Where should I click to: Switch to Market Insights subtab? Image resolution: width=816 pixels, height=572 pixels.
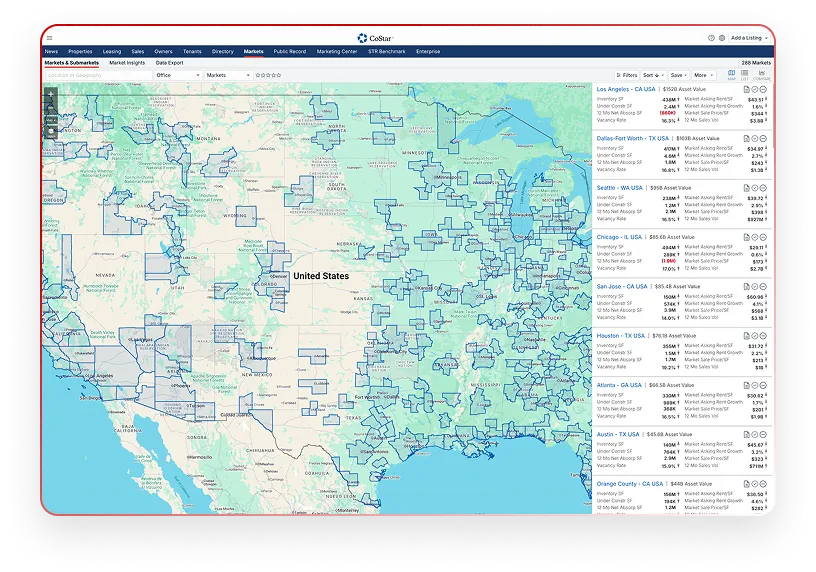(x=127, y=63)
